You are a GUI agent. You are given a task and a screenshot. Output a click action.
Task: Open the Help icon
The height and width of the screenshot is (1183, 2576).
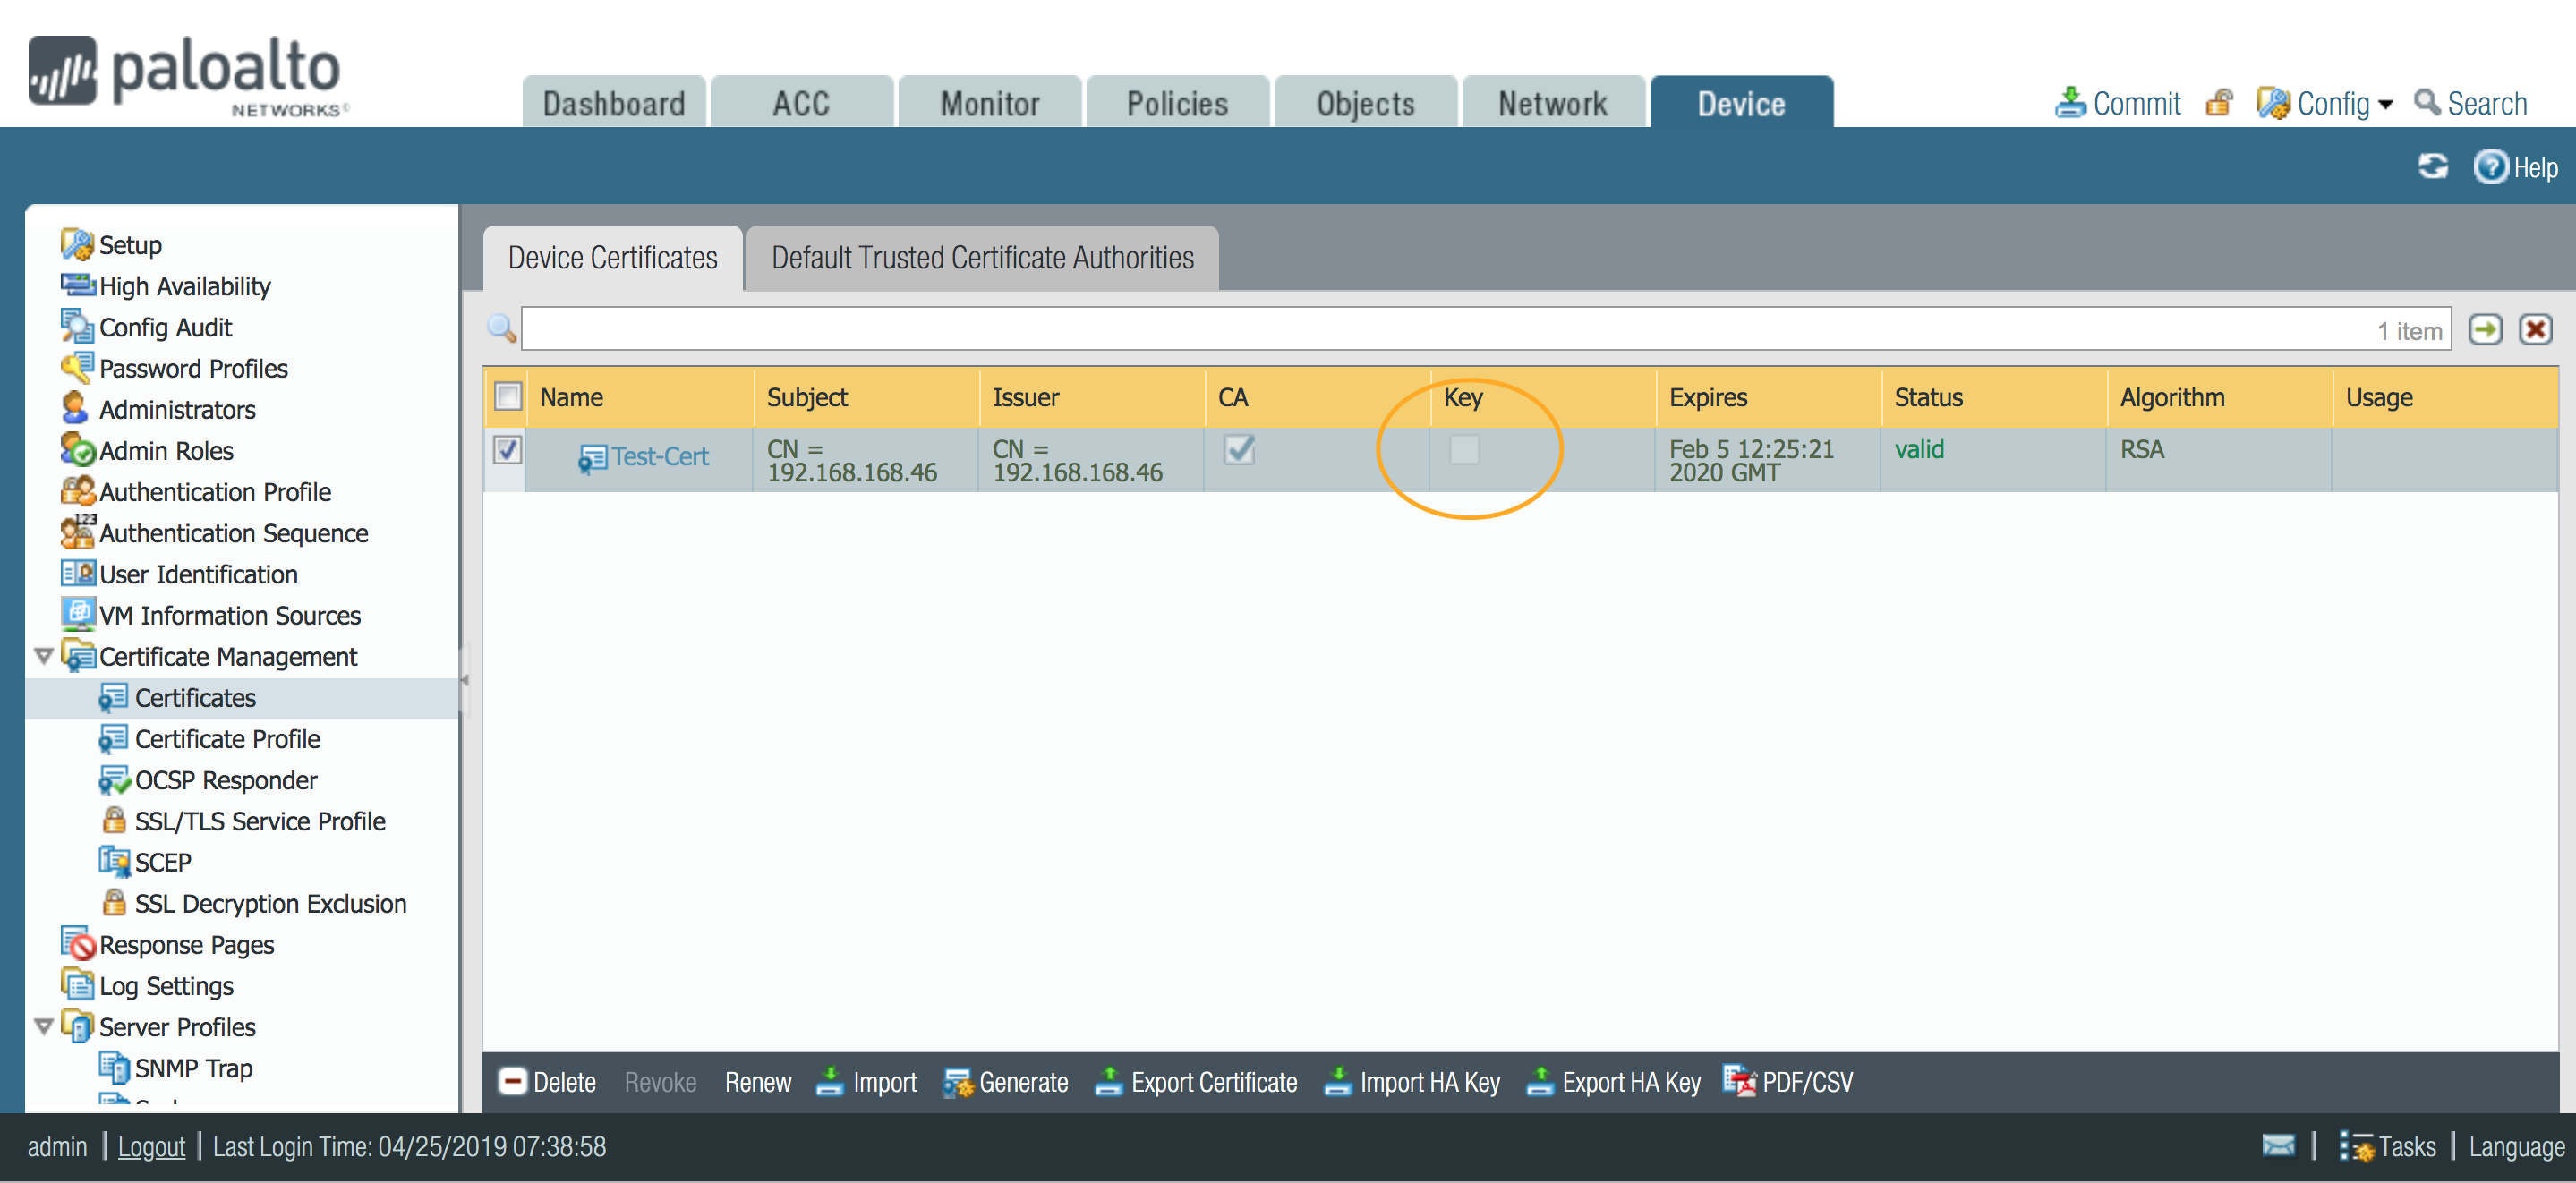pyautogui.click(x=2490, y=166)
